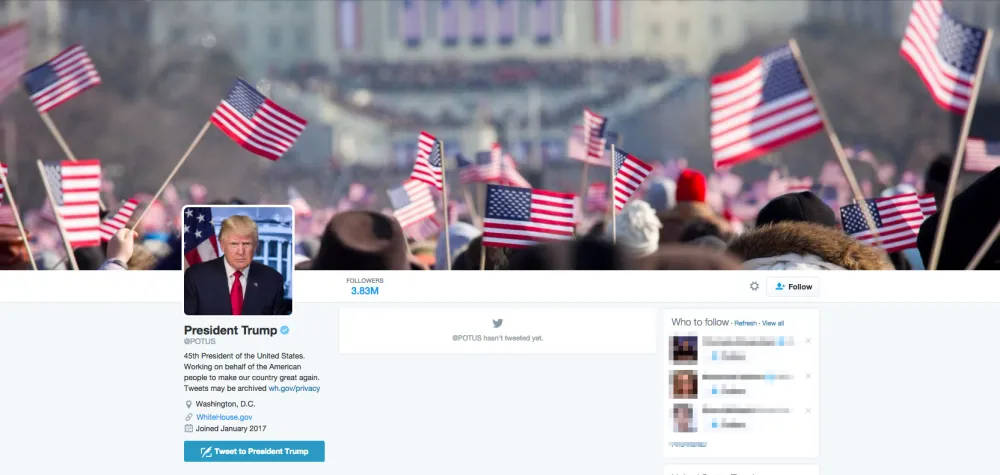Click the link chain icon beside WhiteHouse.gov
The image size is (1000, 475).
point(188,417)
